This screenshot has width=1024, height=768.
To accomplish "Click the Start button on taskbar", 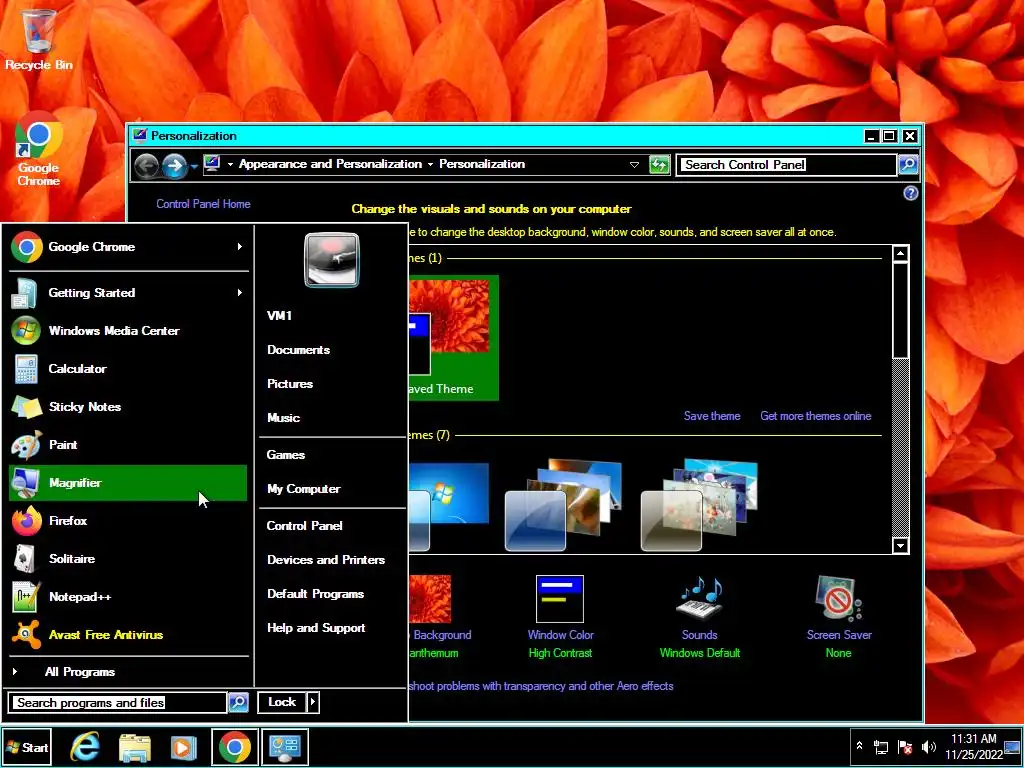I will [x=27, y=748].
